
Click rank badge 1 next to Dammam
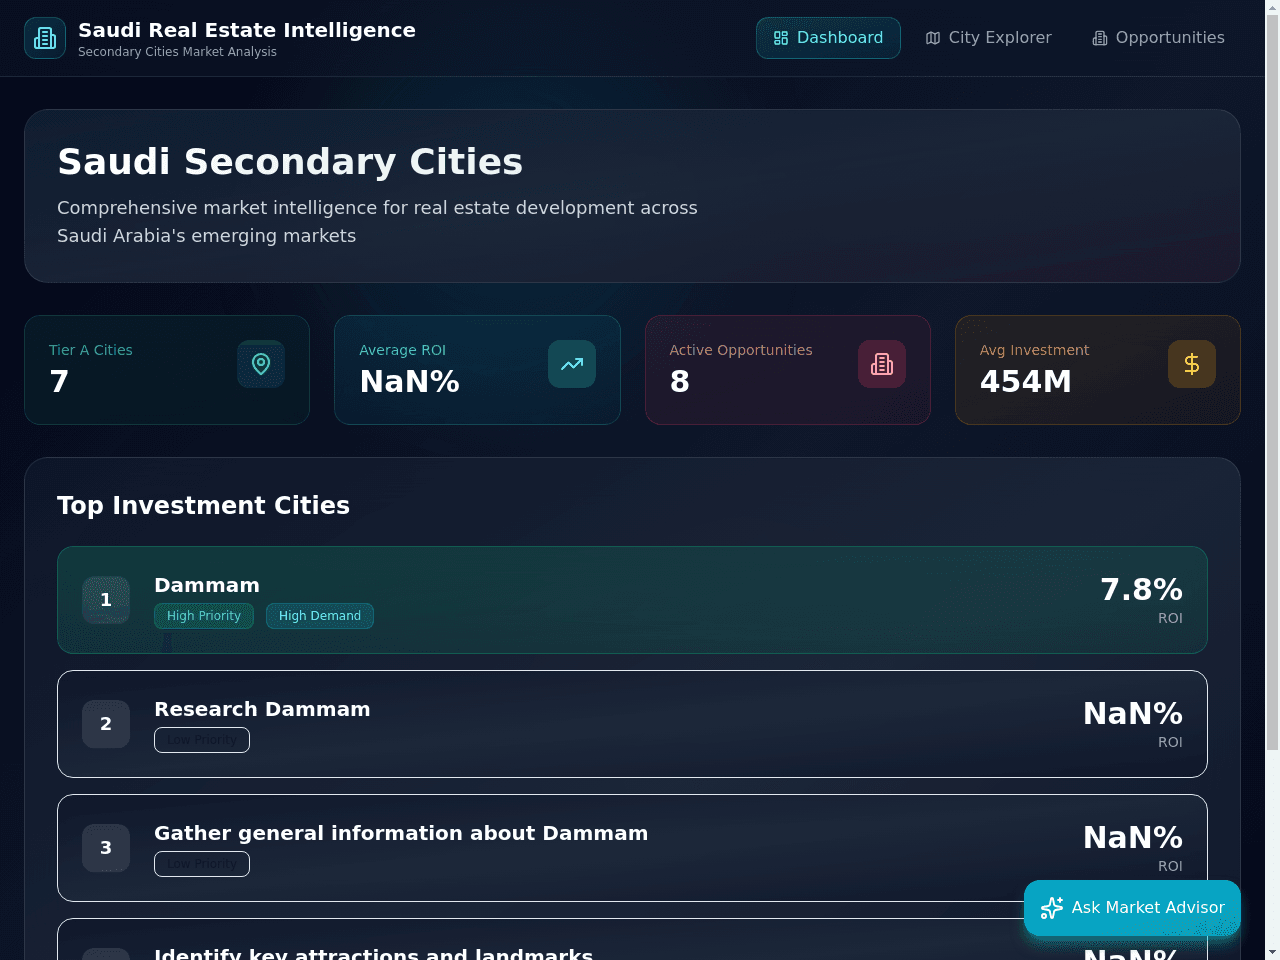pyautogui.click(x=106, y=600)
